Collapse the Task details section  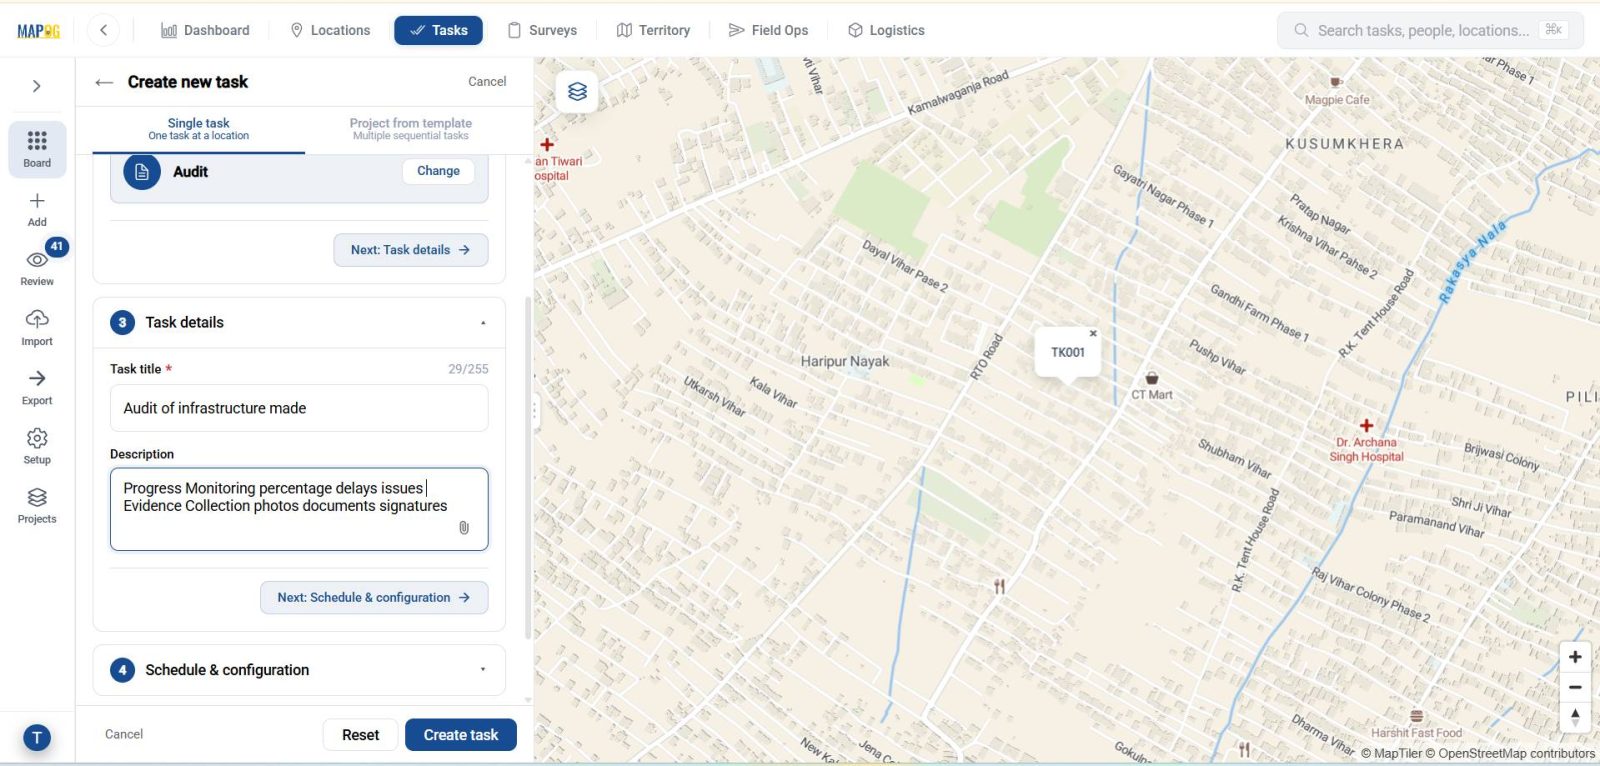click(483, 323)
